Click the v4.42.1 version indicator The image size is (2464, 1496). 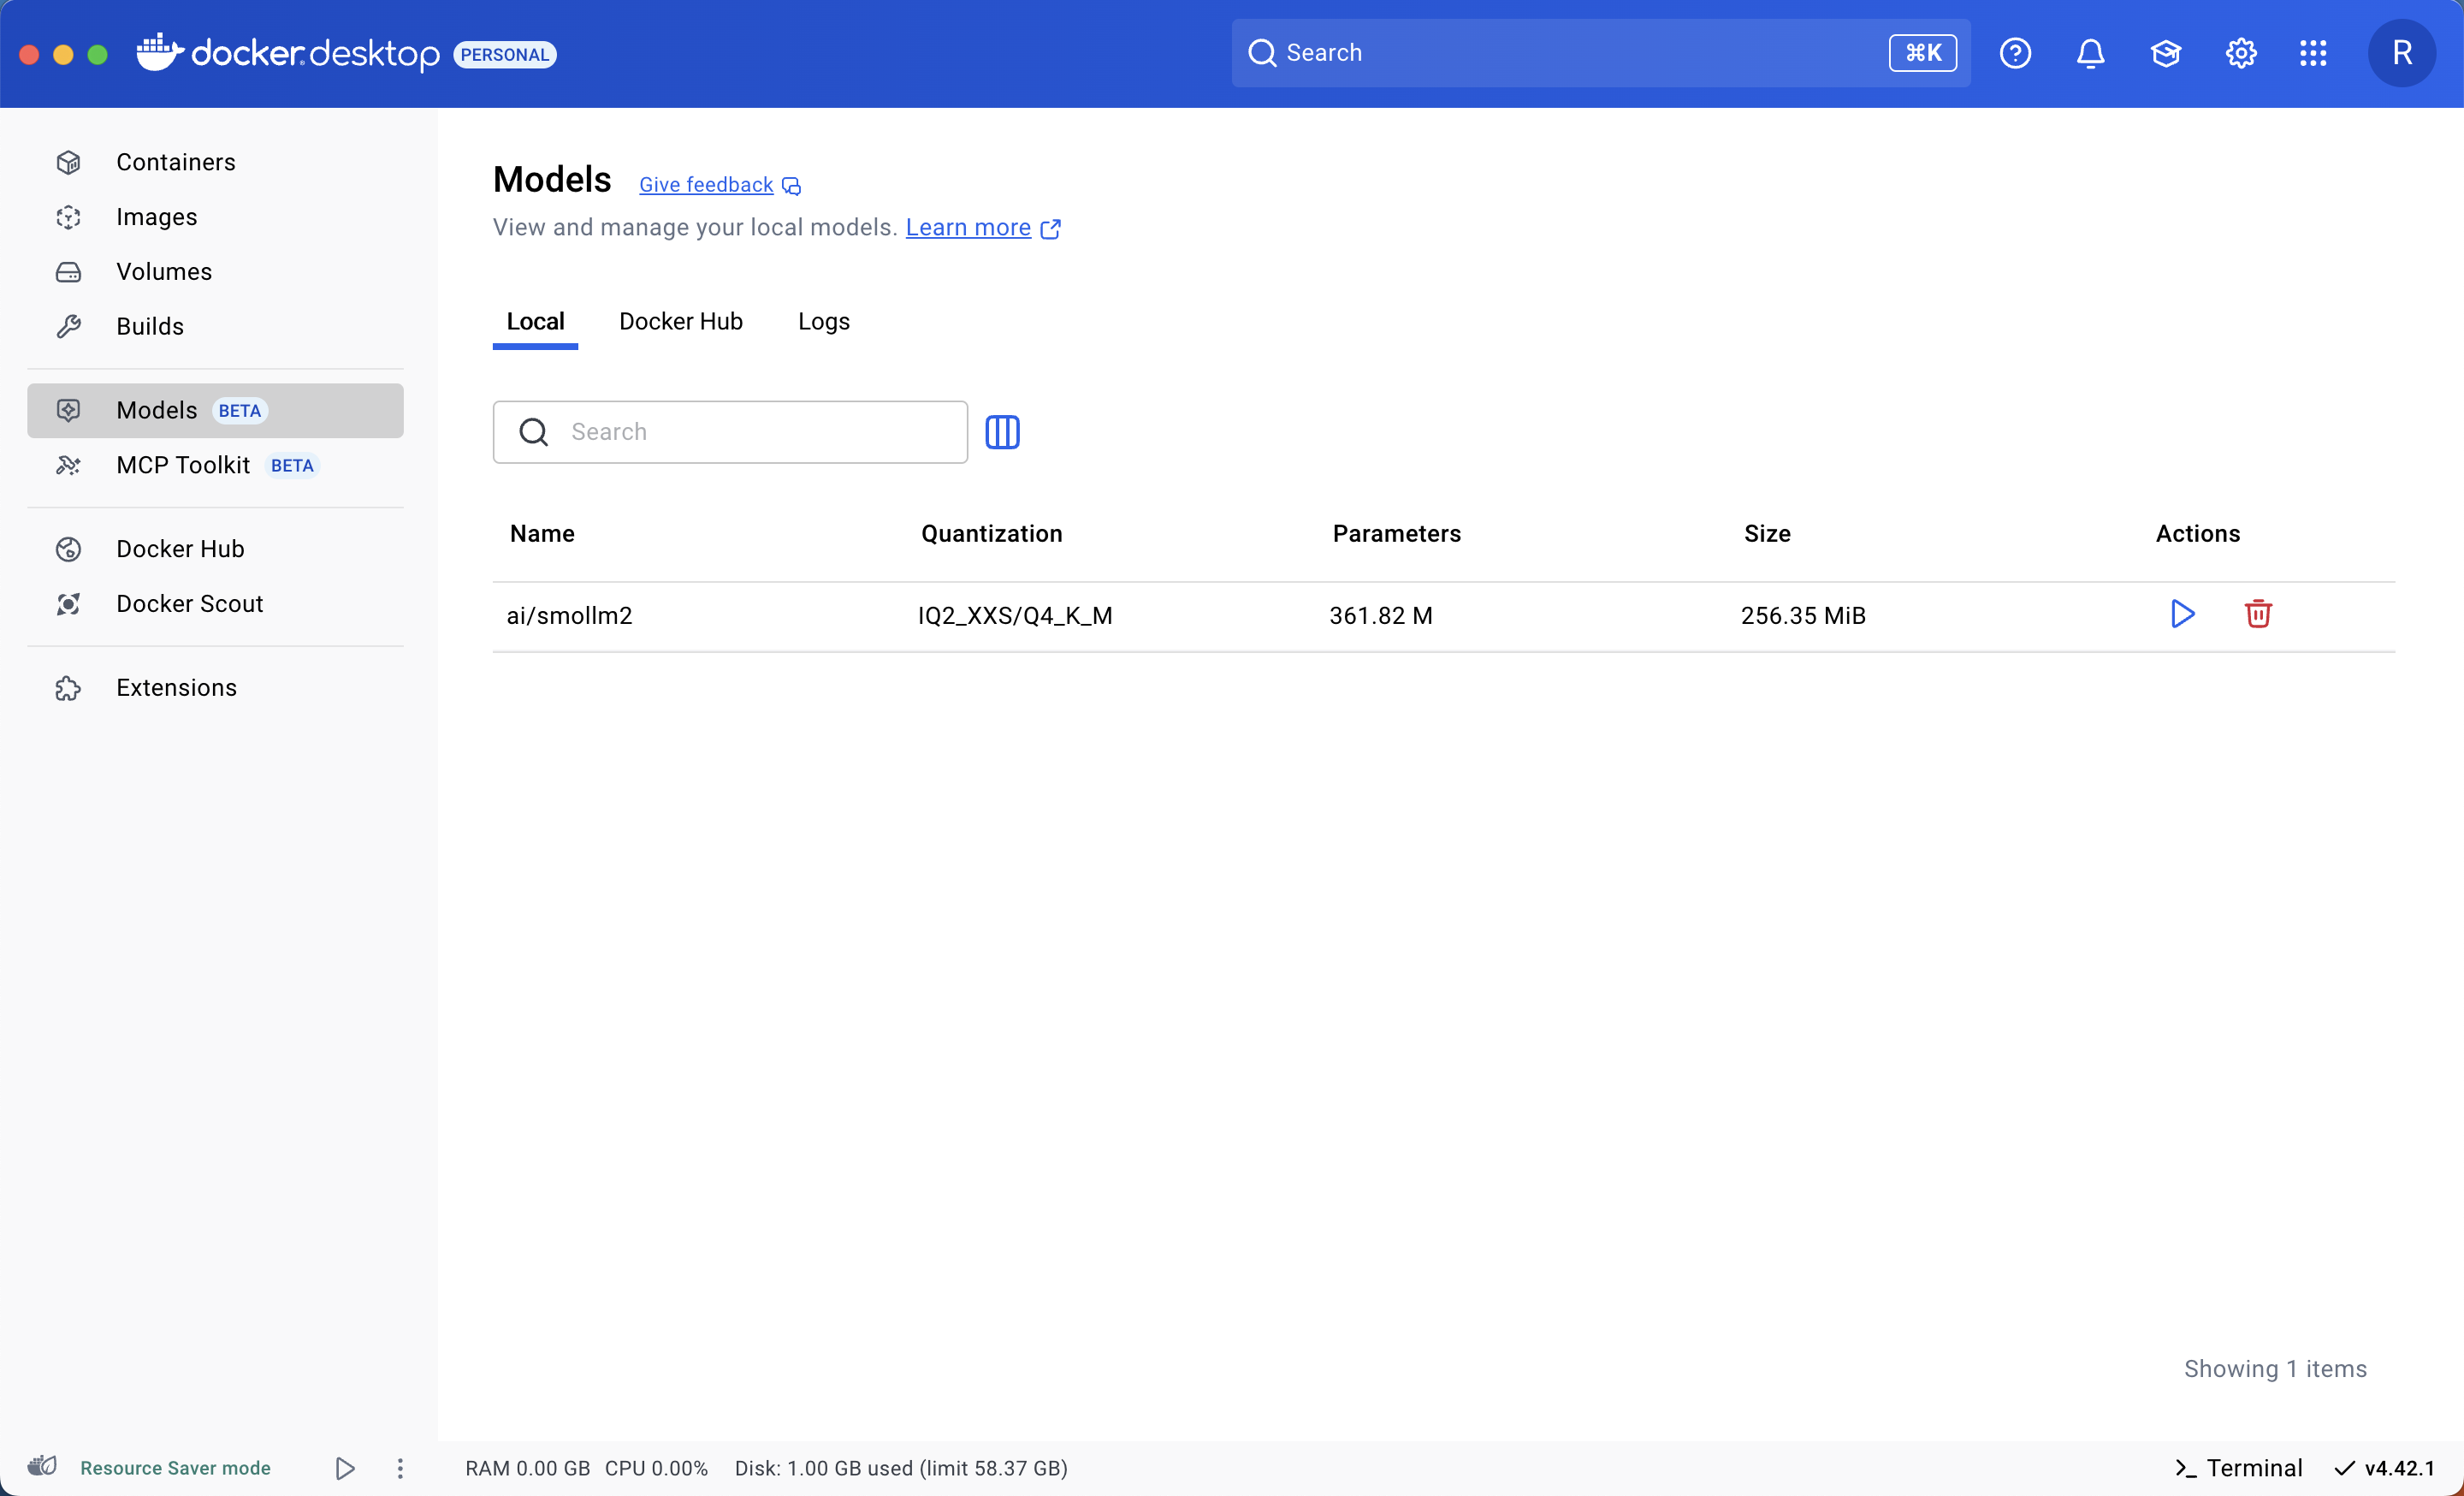(x=2384, y=1468)
